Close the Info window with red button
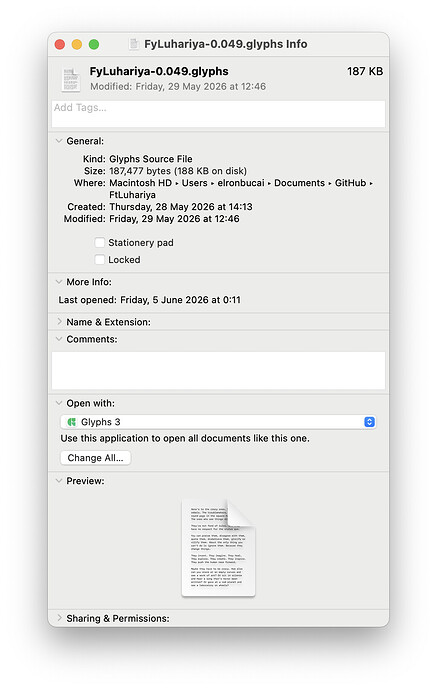This screenshot has height=690, width=437. (x=60, y=44)
